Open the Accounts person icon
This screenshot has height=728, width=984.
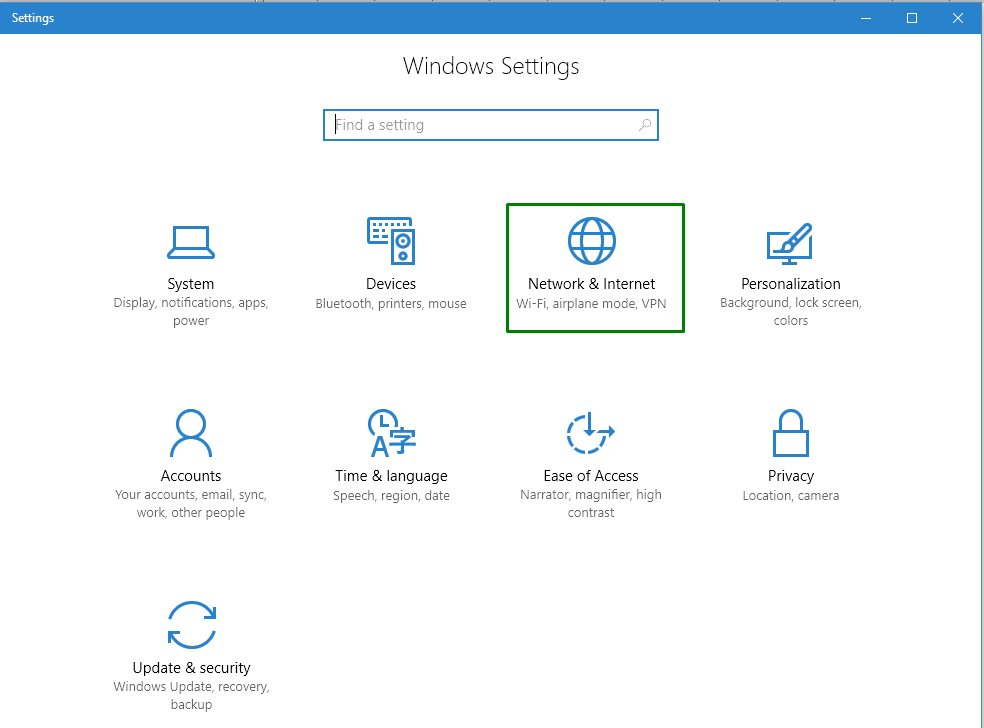191,433
